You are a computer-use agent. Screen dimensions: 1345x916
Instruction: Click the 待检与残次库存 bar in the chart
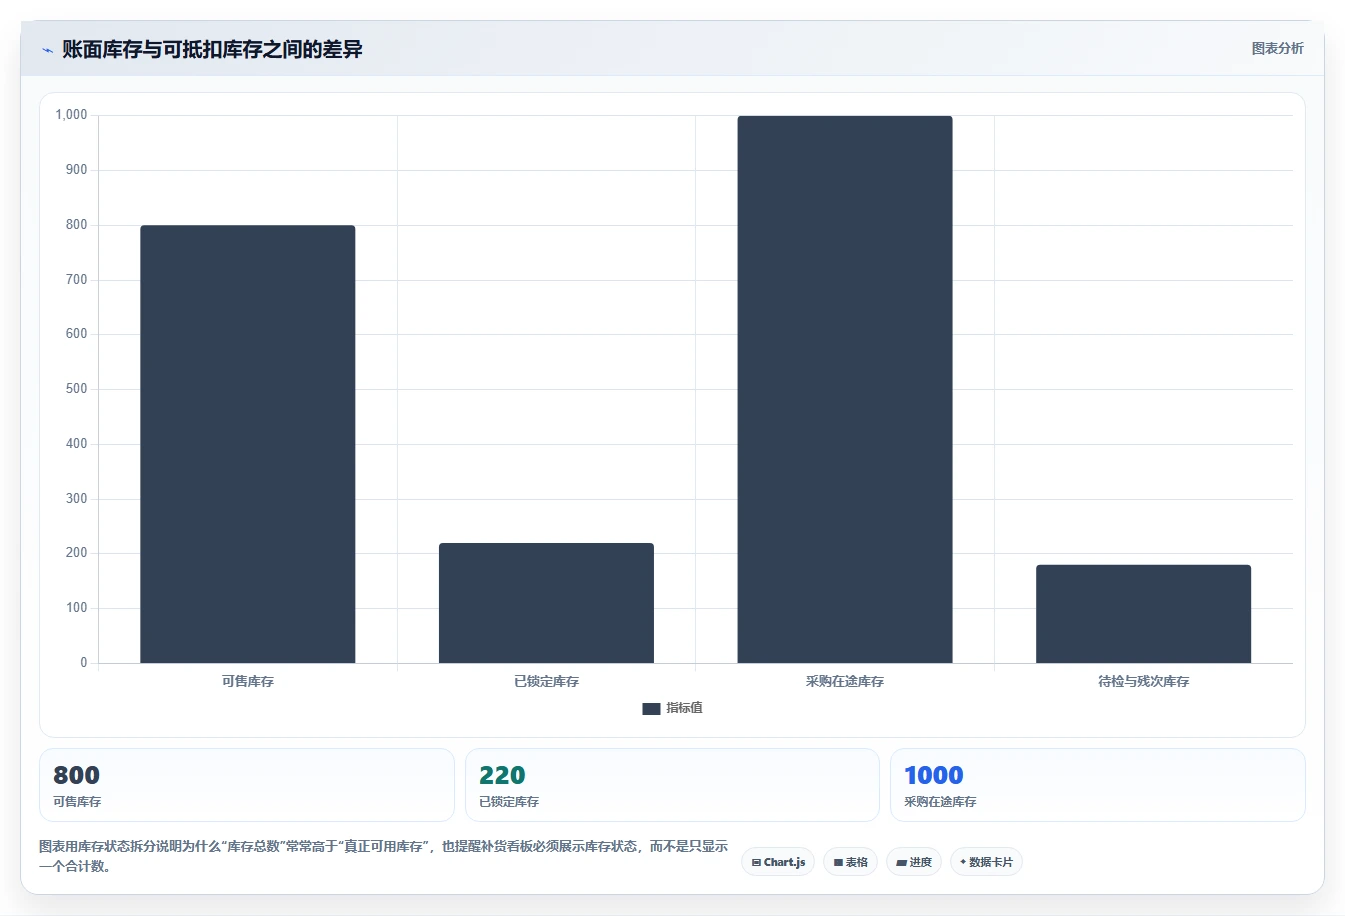(x=1143, y=614)
